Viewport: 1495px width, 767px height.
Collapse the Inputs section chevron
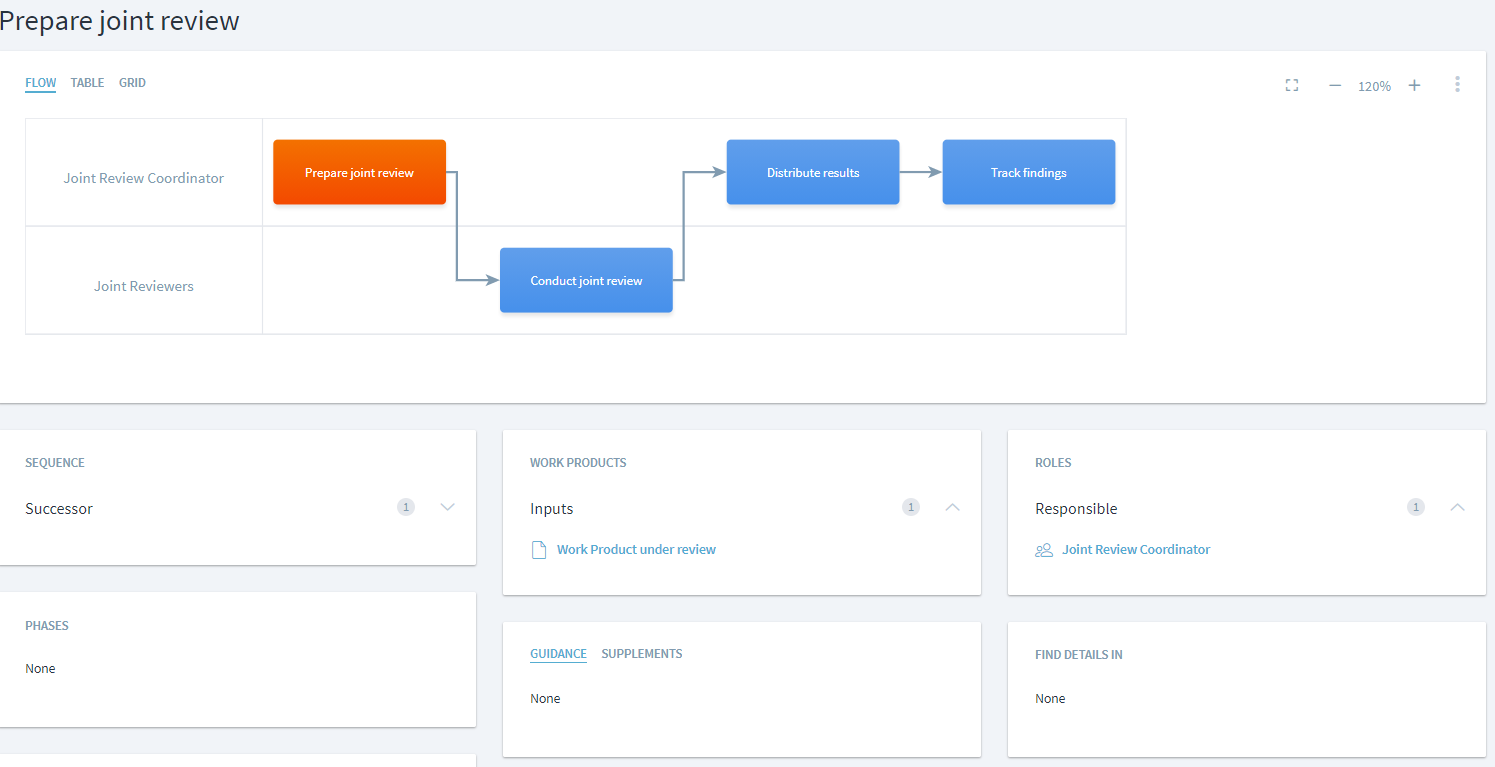[x=952, y=507]
